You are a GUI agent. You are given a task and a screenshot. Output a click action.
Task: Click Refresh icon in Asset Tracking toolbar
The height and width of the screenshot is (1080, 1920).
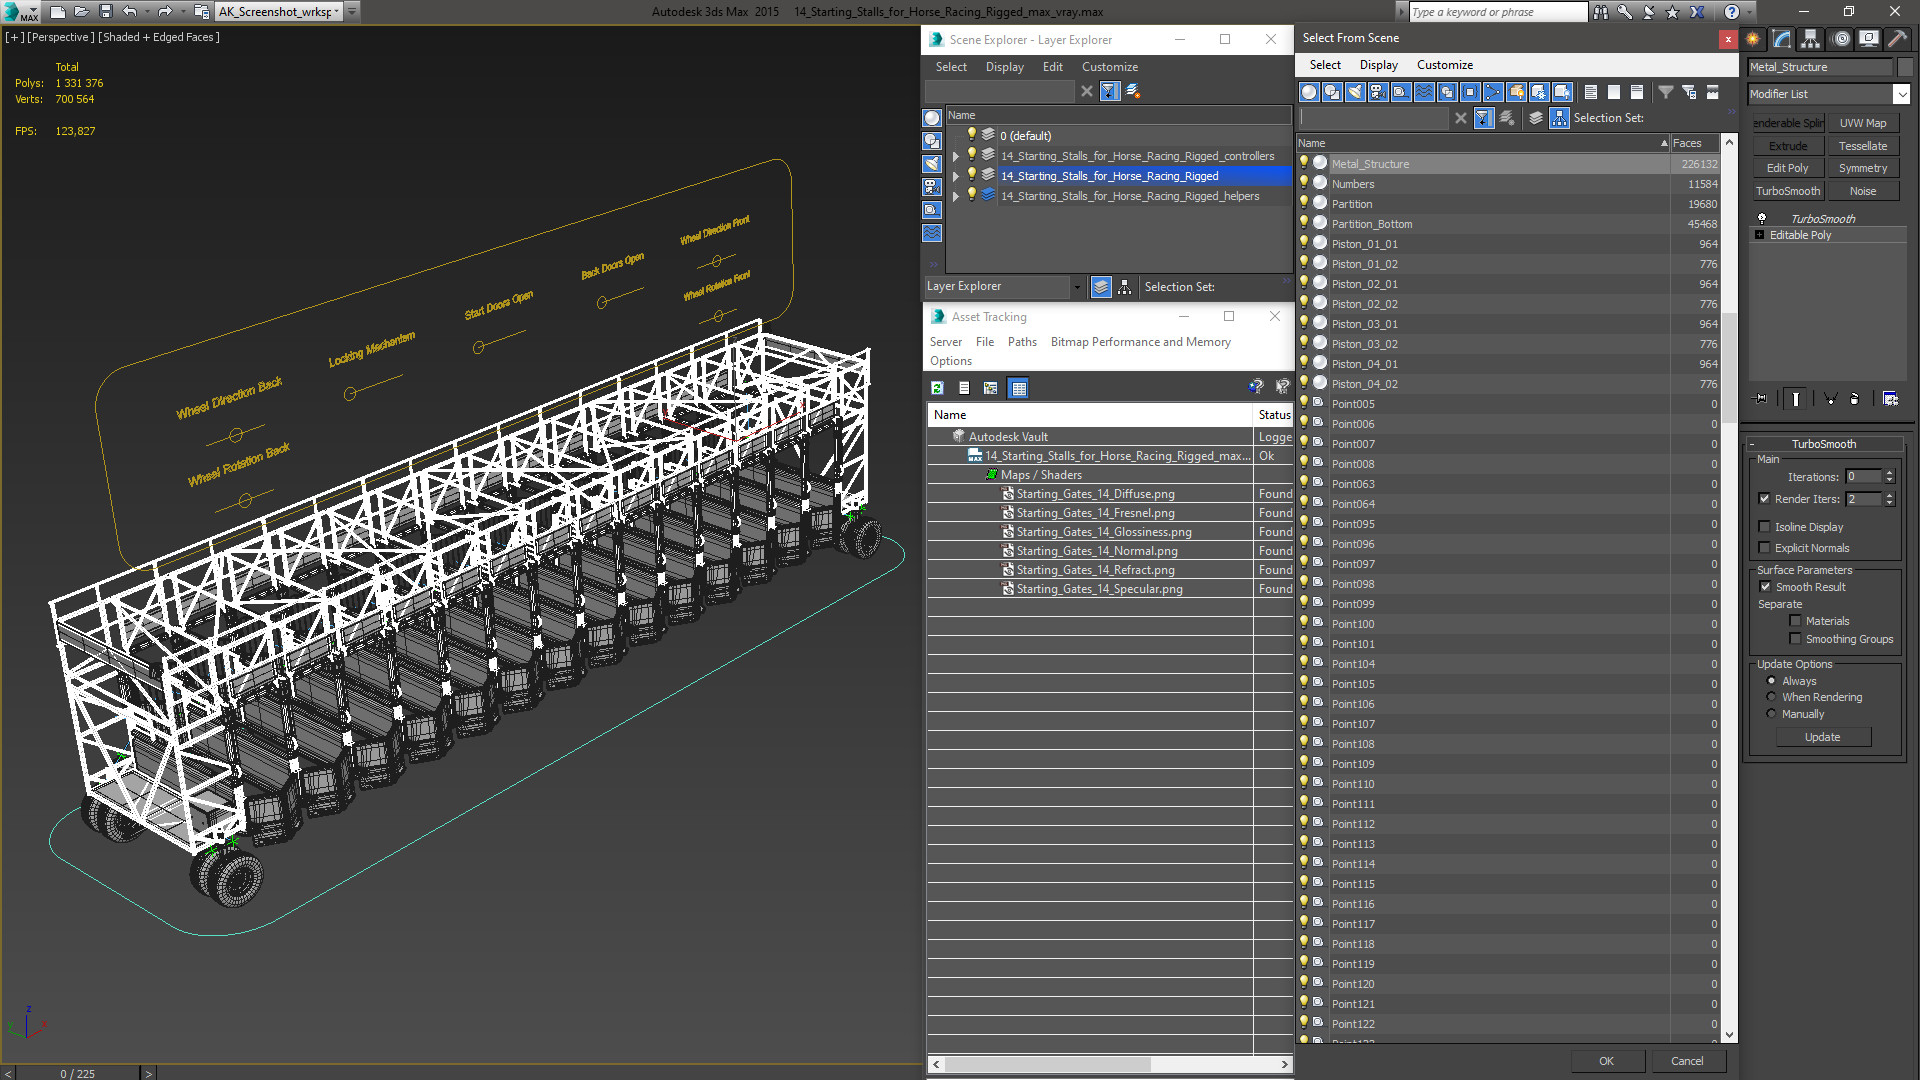[937, 388]
